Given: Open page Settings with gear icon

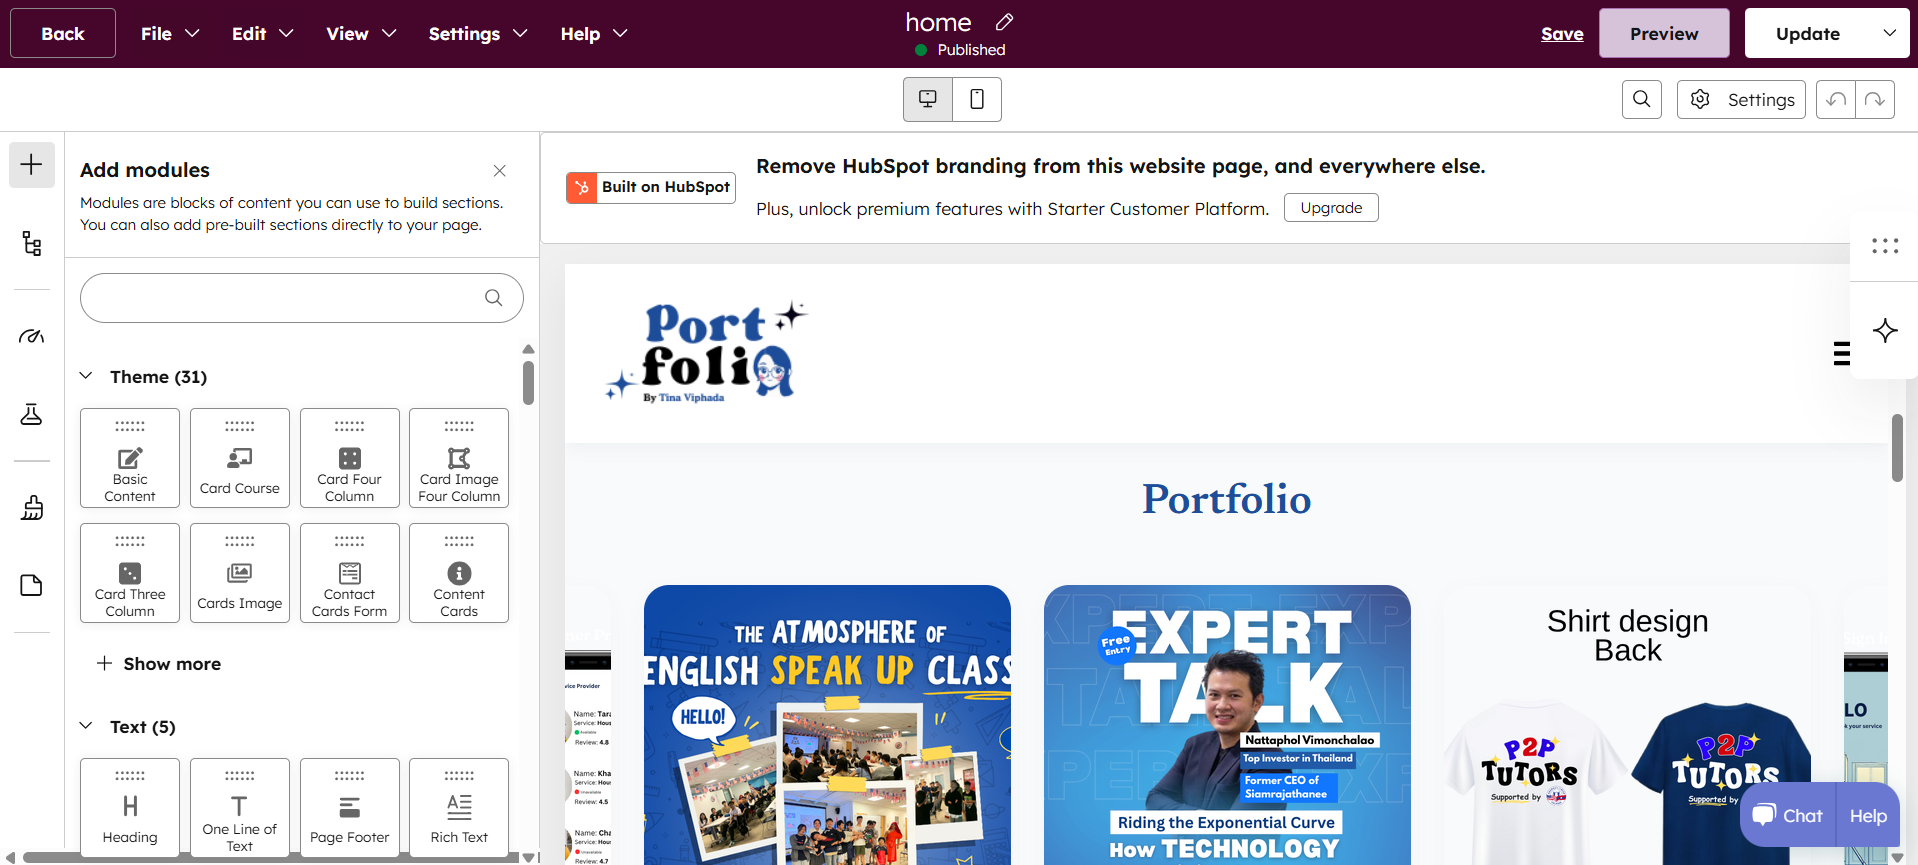Looking at the screenshot, I should click(x=1741, y=99).
